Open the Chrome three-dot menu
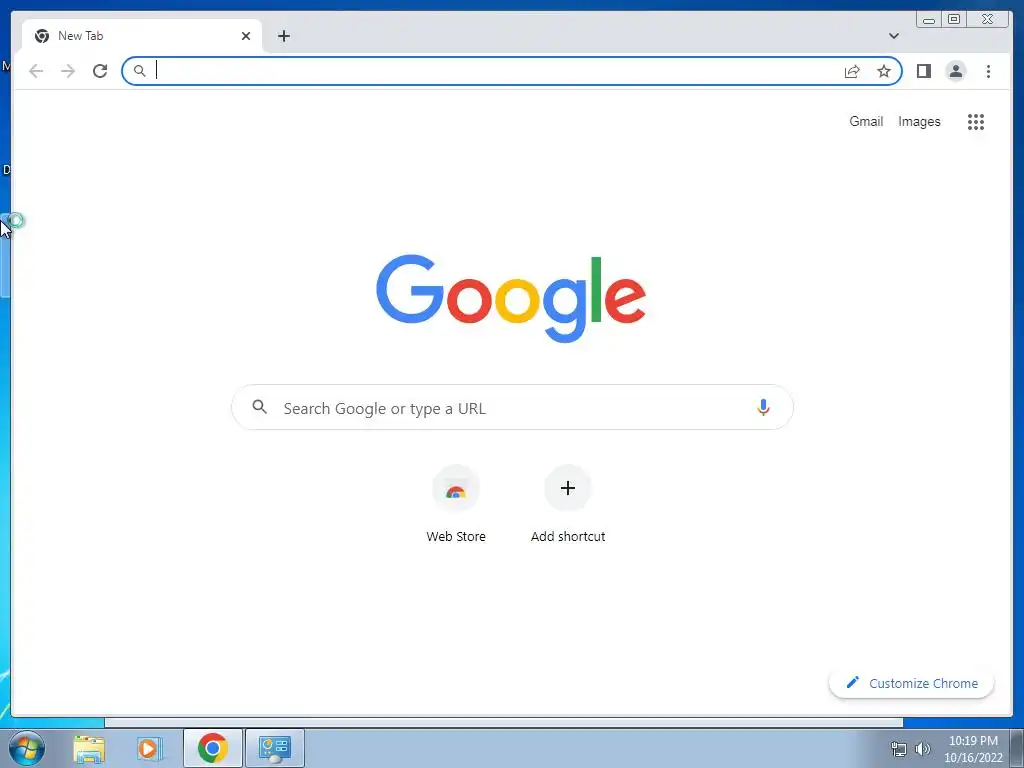Viewport: 1024px width, 768px height. pos(988,71)
